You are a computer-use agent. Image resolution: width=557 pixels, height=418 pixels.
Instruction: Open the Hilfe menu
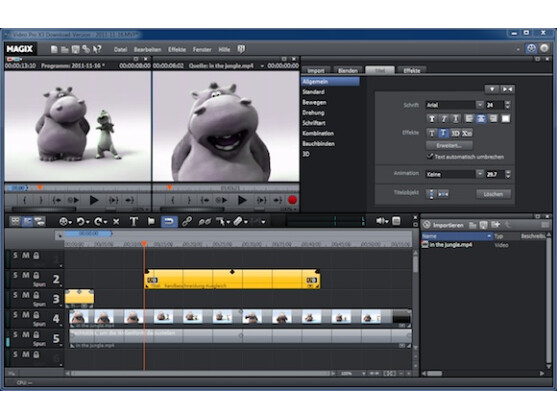click(x=224, y=50)
